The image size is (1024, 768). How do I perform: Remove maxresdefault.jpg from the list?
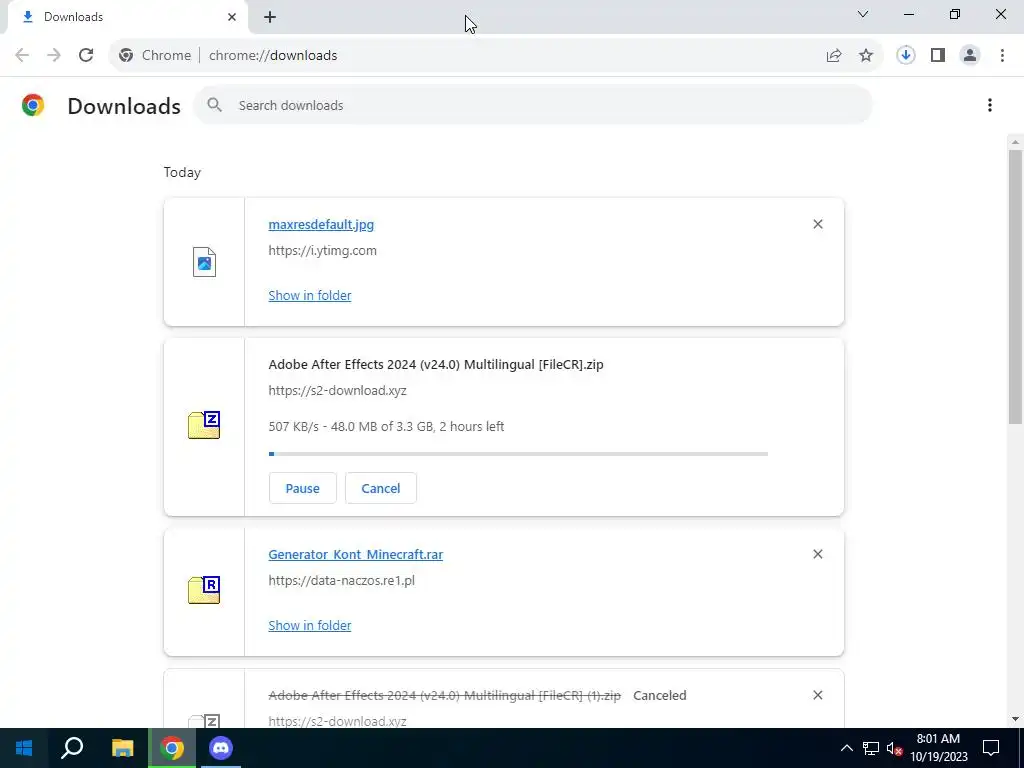pyautogui.click(x=818, y=224)
